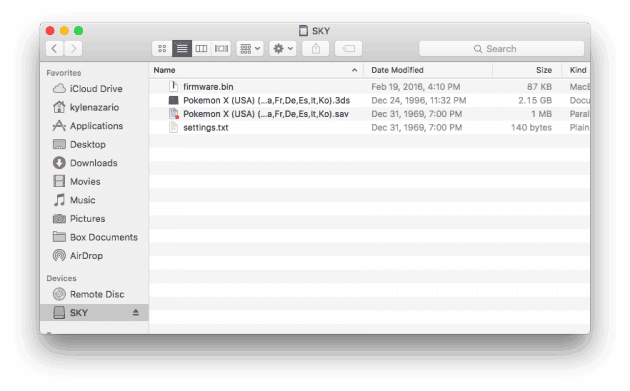This screenshot has width=630, height=391.
Task: Sort by the Kind column header
Action: (x=578, y=70)
